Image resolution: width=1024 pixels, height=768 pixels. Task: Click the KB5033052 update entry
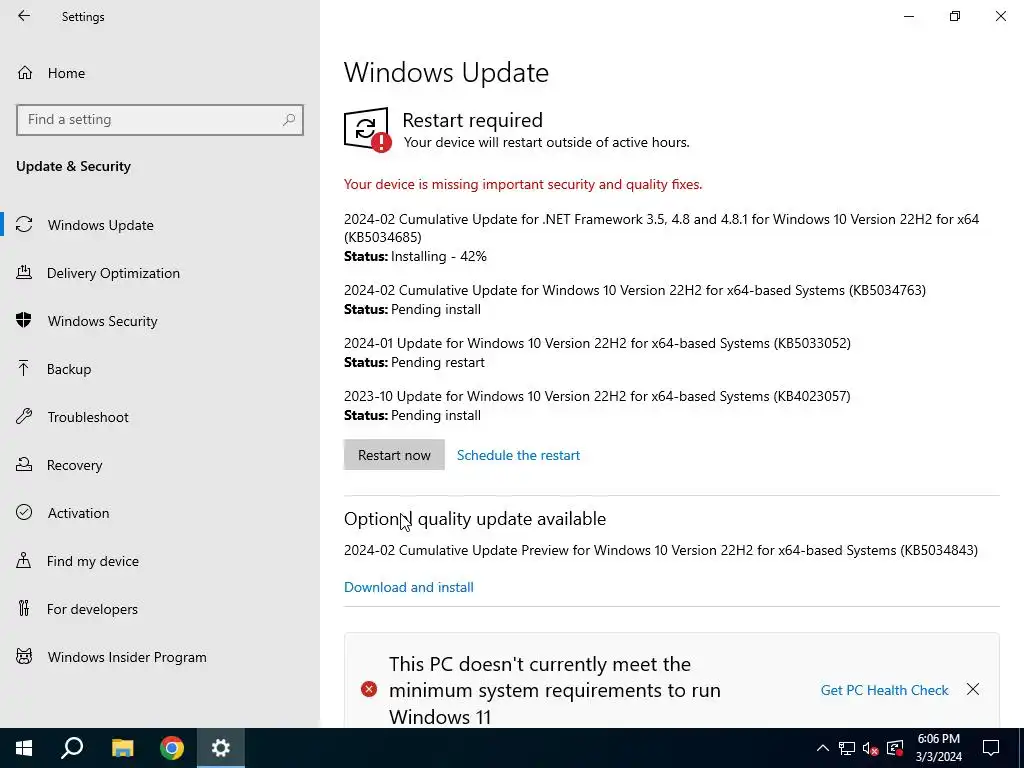(598, 343)
